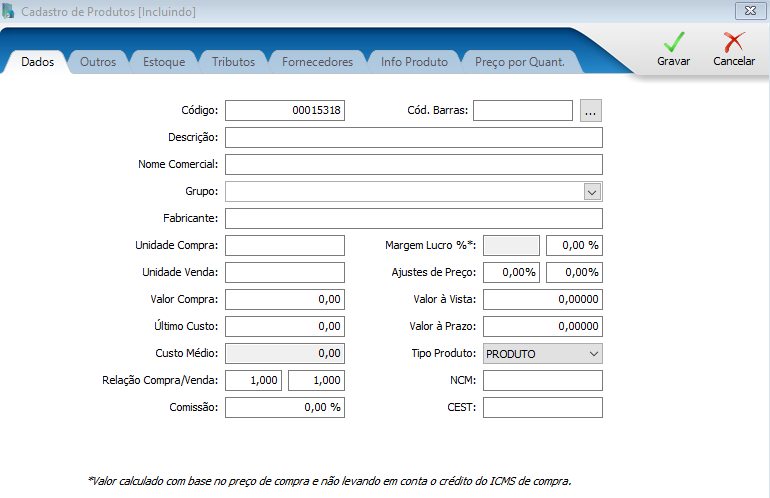This screenshot has height=498, width=770.
Task: Open the Estoque tab
Action: click(x=163, y=62)
